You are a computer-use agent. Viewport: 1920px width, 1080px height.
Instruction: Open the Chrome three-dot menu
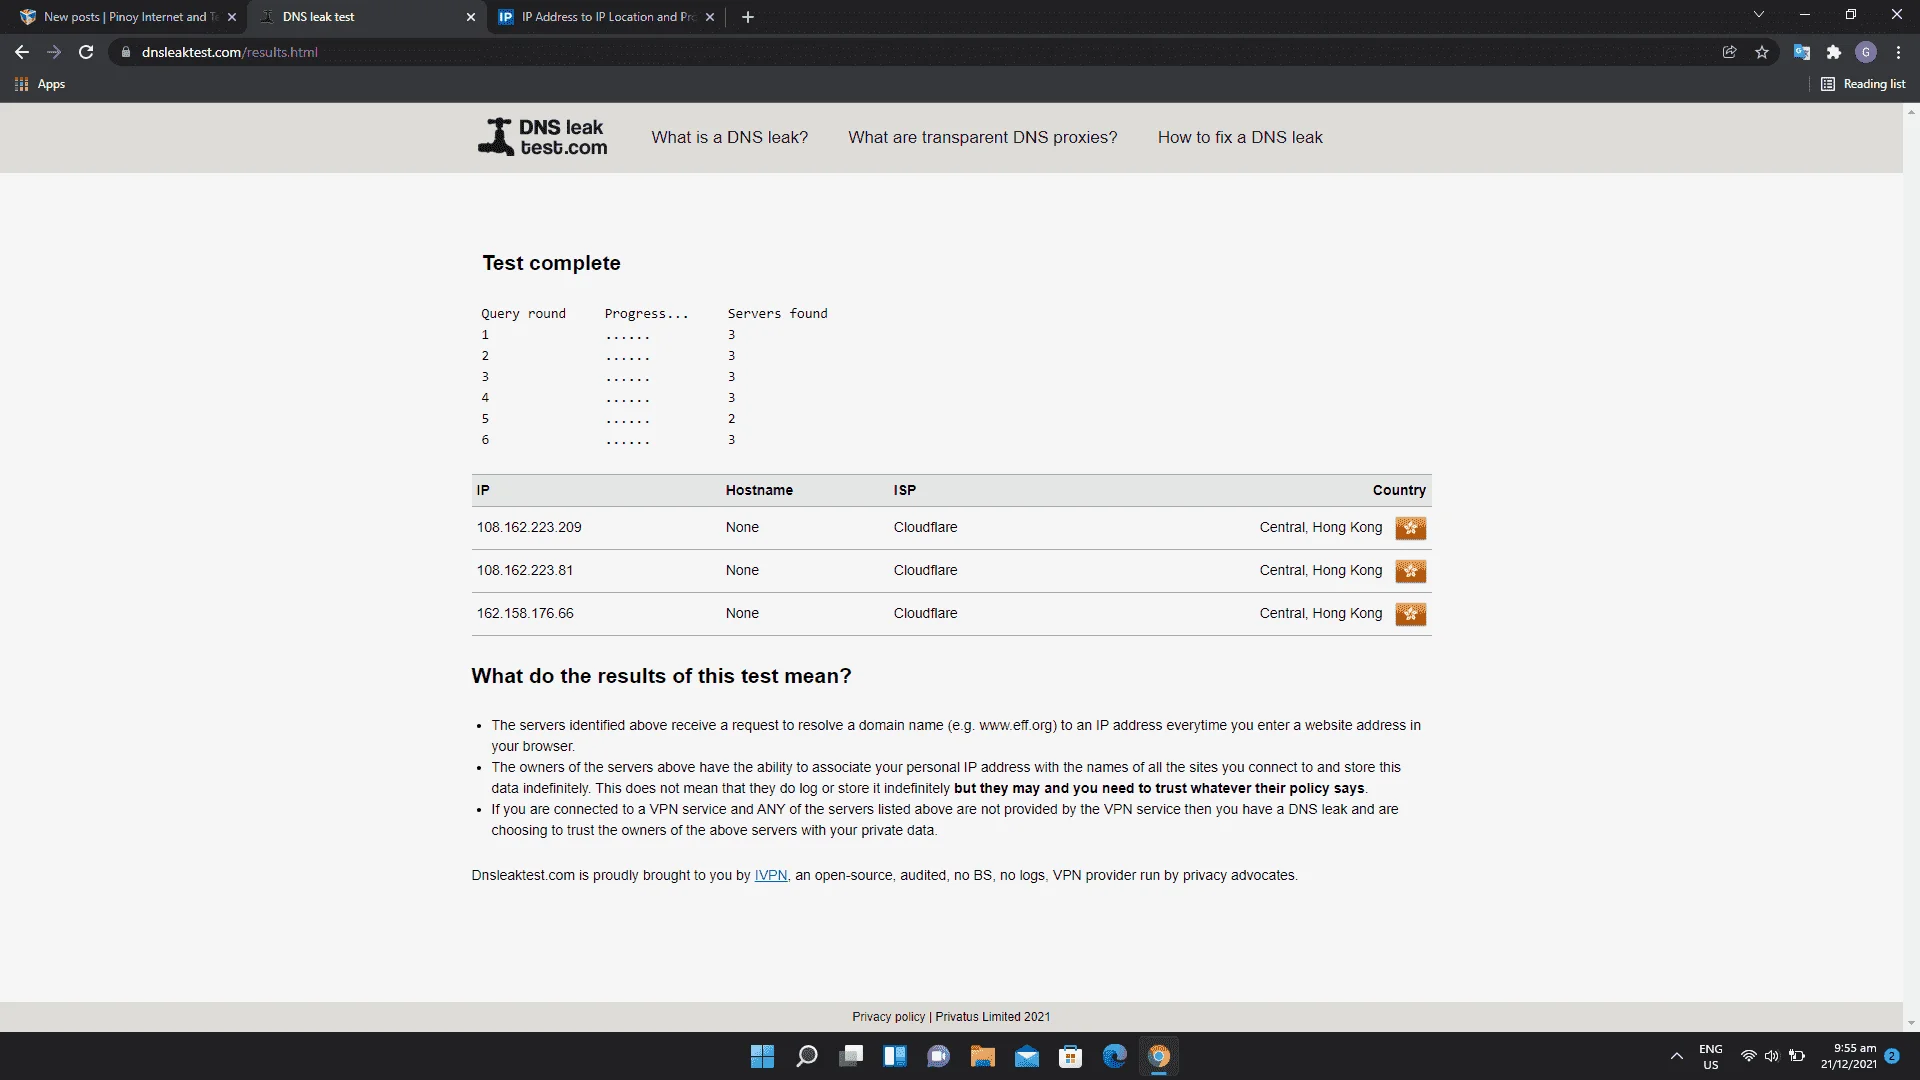click(x=1898, y=52)
